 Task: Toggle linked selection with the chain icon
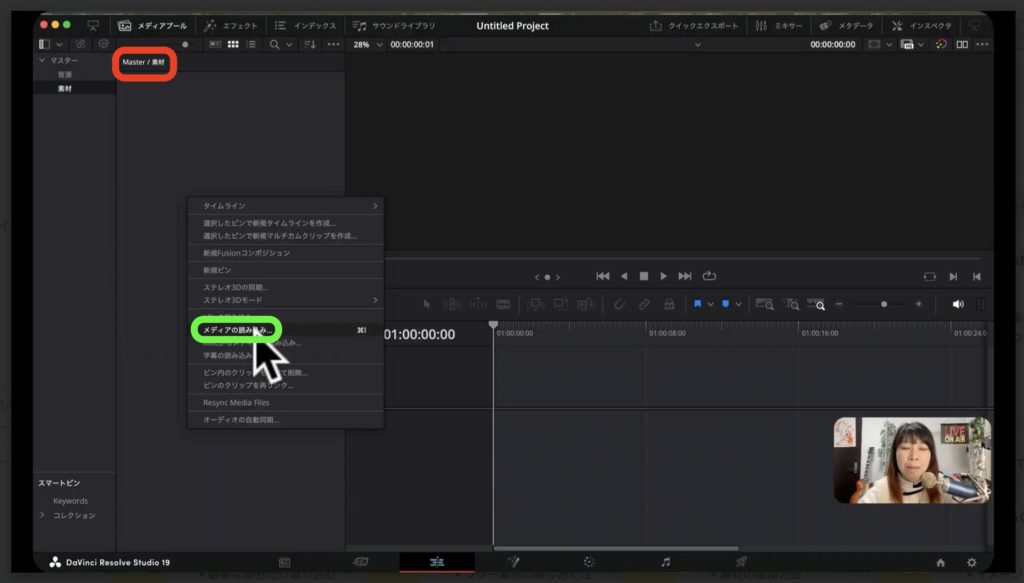(644, 303)
